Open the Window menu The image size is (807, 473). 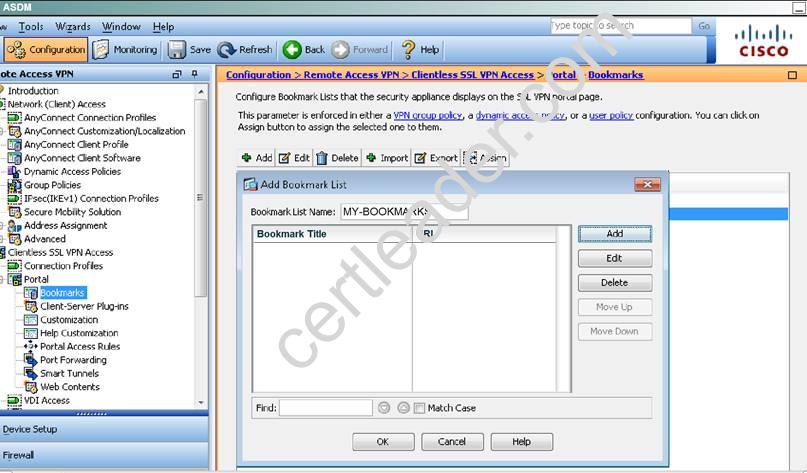(121, 27)
